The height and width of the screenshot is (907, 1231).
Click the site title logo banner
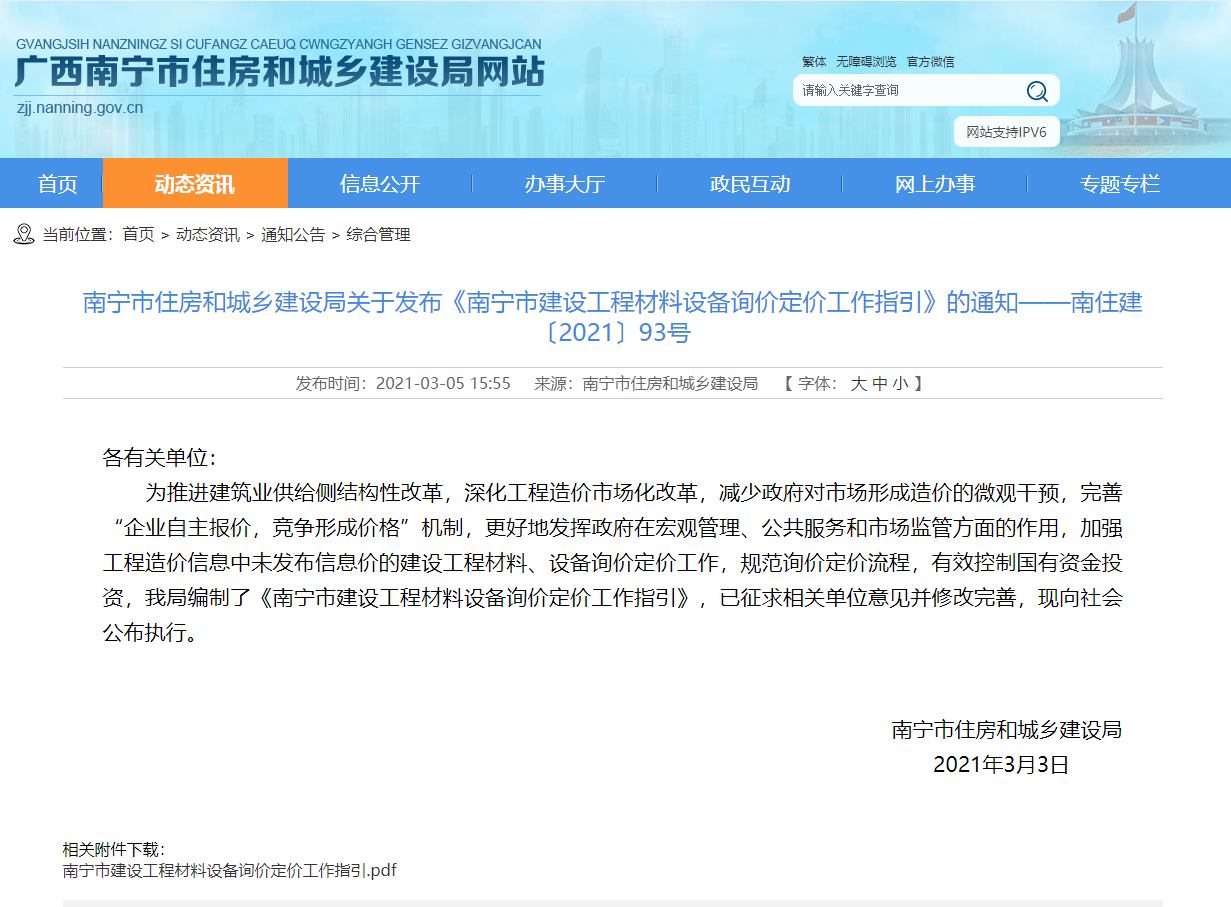[x=279, y=74]
